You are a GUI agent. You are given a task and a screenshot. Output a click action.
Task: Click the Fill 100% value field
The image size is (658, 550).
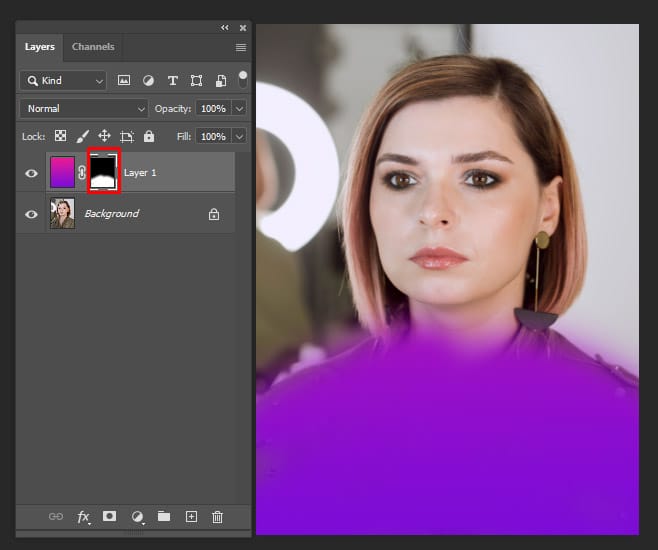(x=213, y=136)
